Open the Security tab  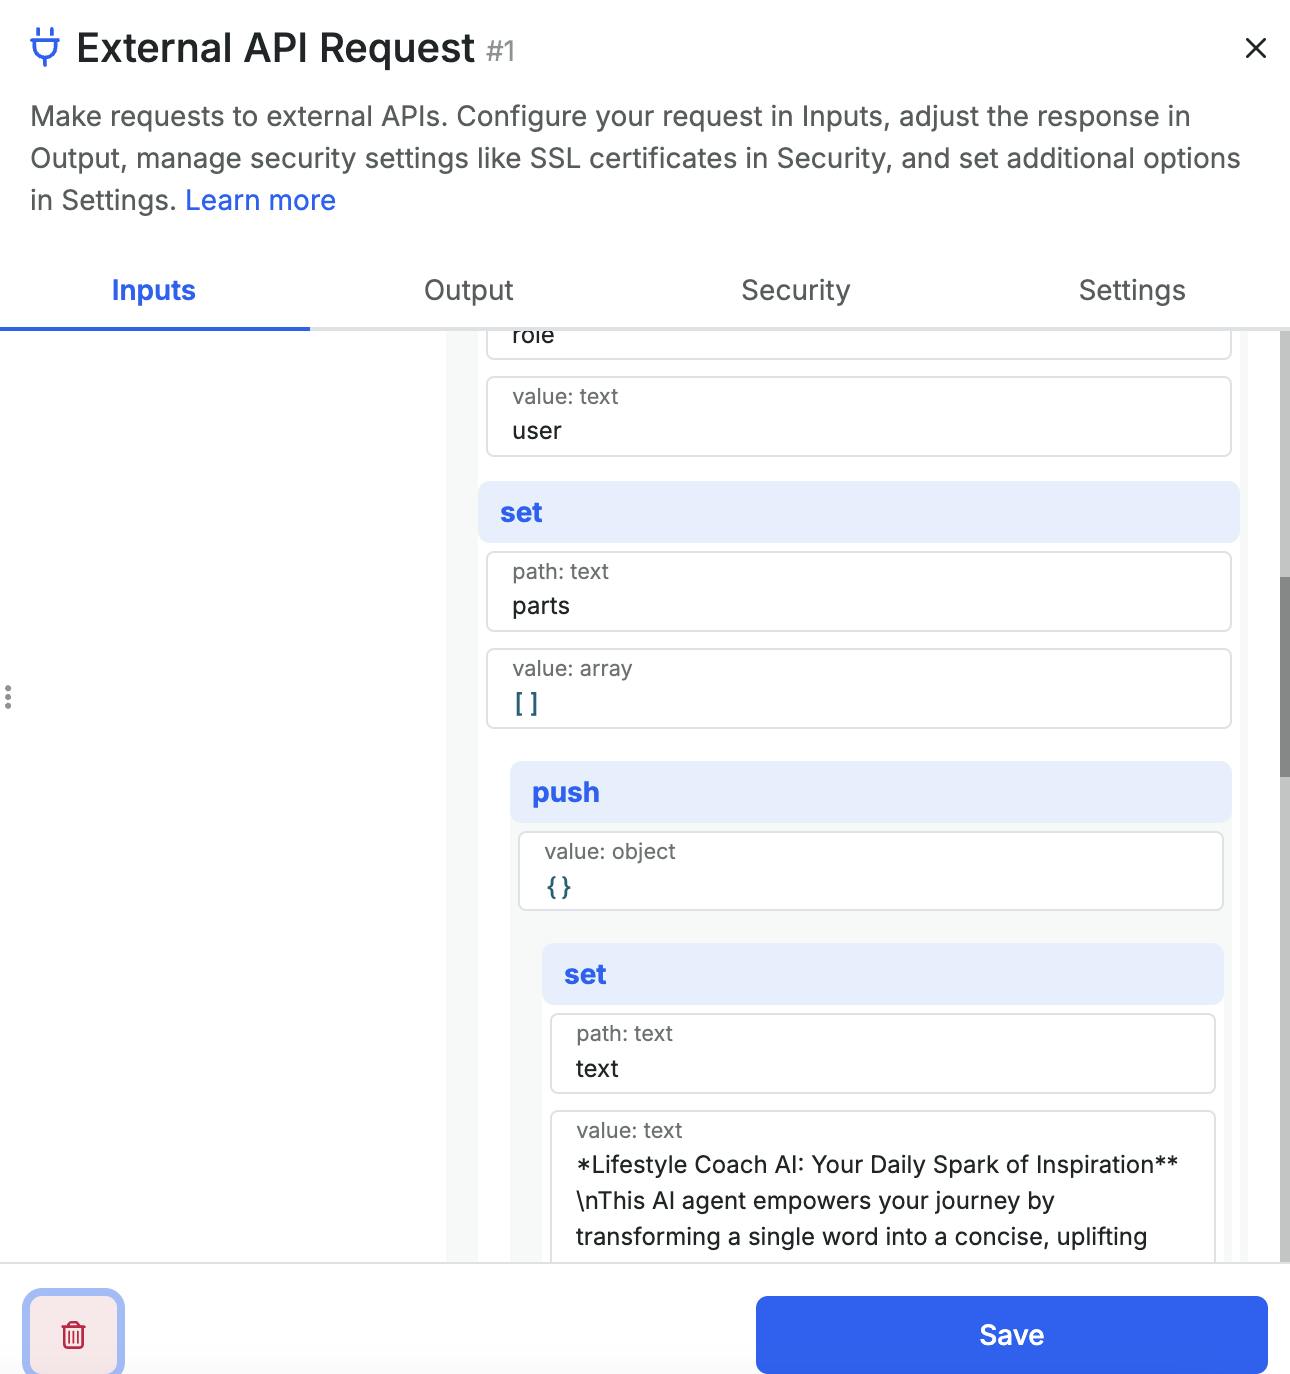(795, 290)
